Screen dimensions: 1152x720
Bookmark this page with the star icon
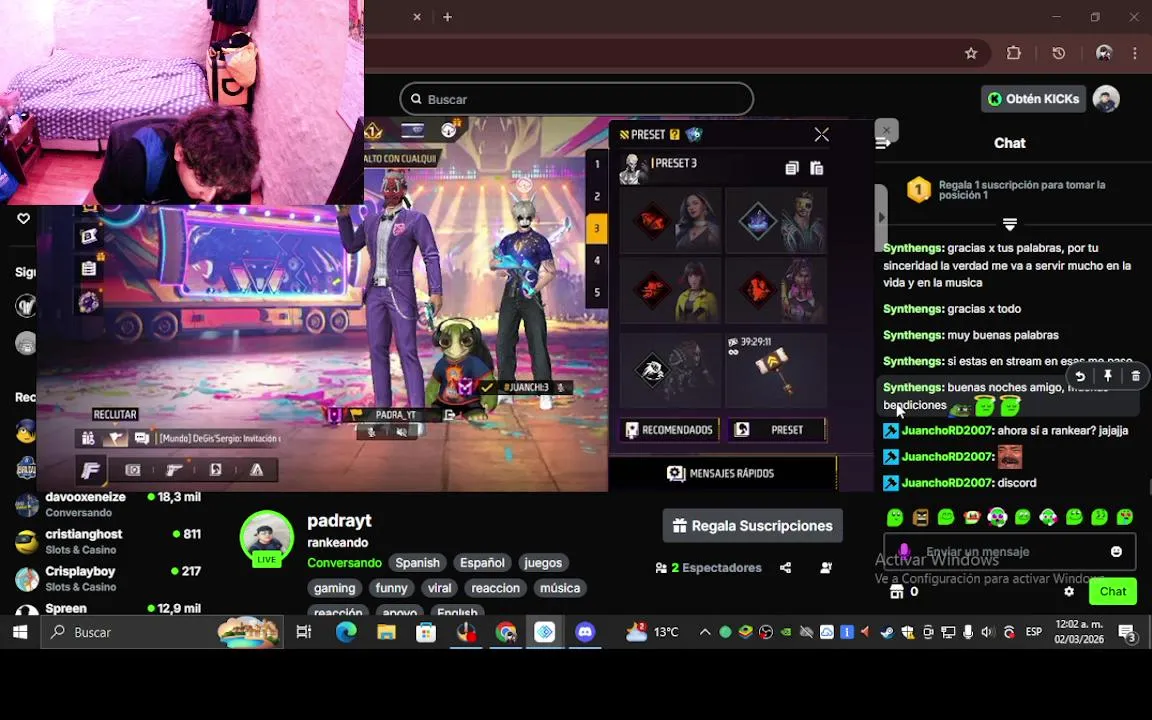click(x=971, y=53)
